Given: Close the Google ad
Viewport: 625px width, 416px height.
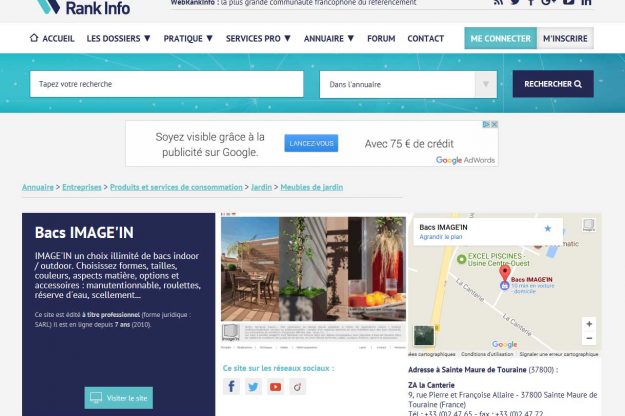Looking at the screenshot, I should point(493,125).
